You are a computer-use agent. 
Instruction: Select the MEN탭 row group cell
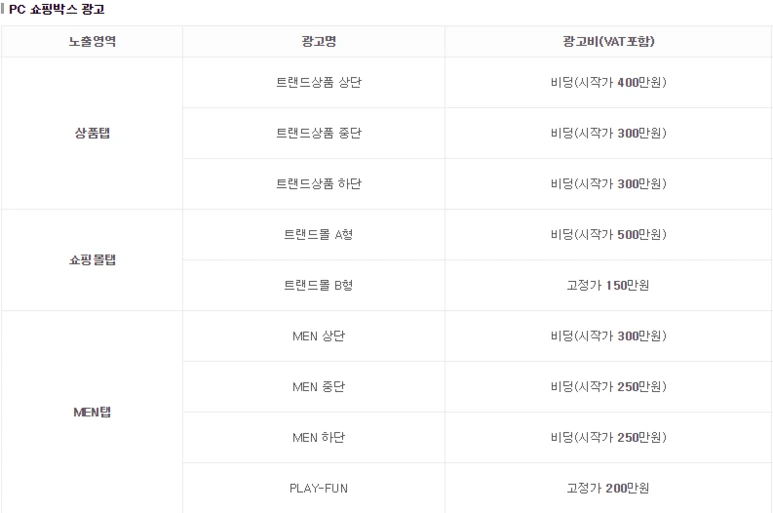[92, 412]
